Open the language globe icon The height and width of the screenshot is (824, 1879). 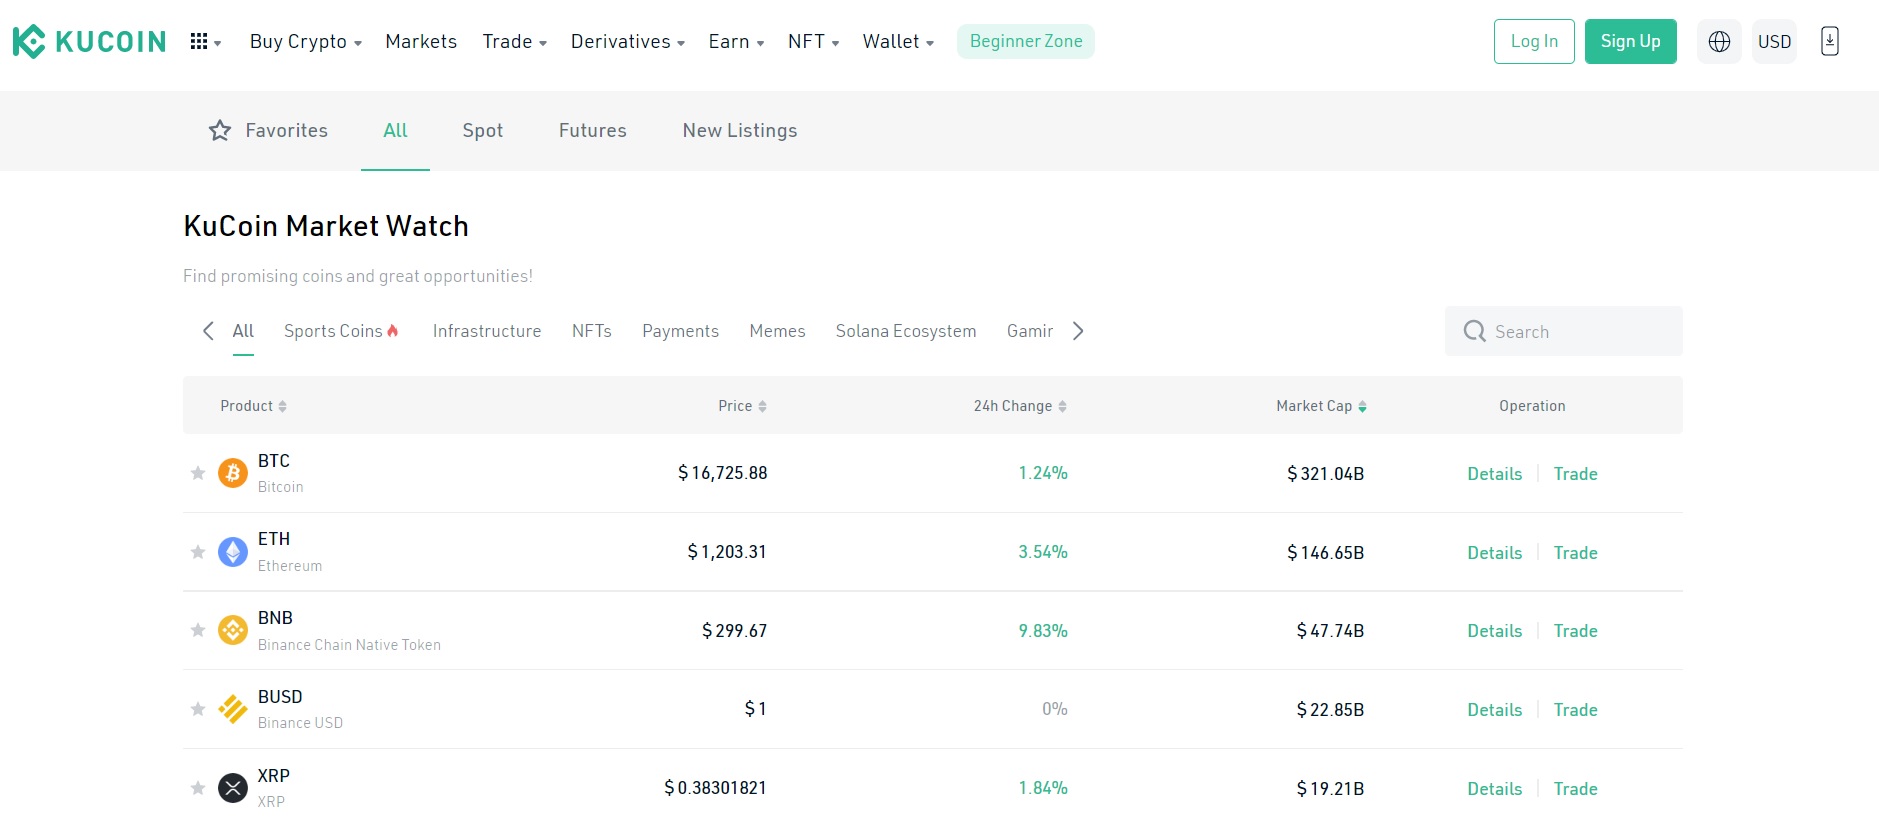click(1719, 42)
